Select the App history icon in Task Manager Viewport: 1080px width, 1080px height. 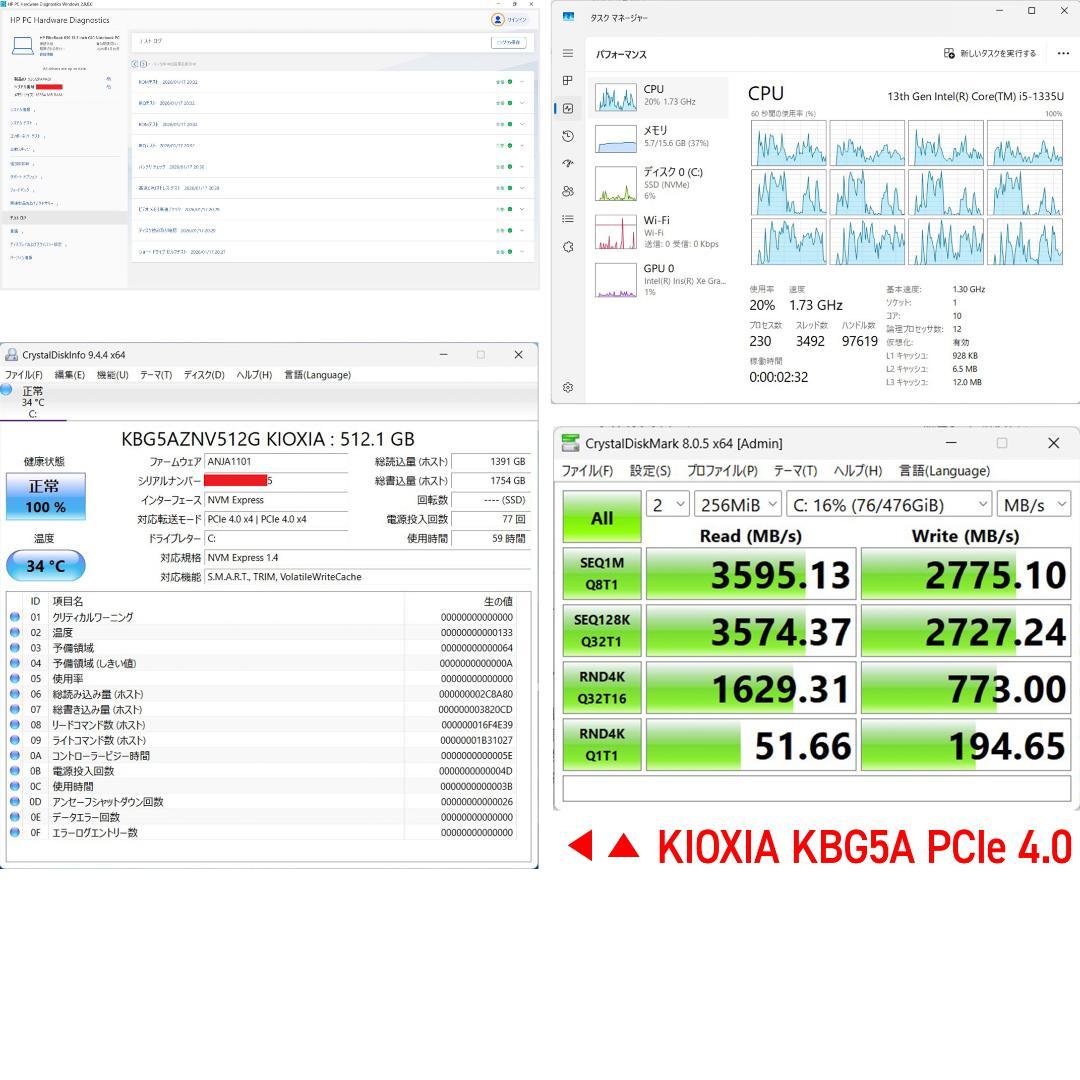click(568, 136)
